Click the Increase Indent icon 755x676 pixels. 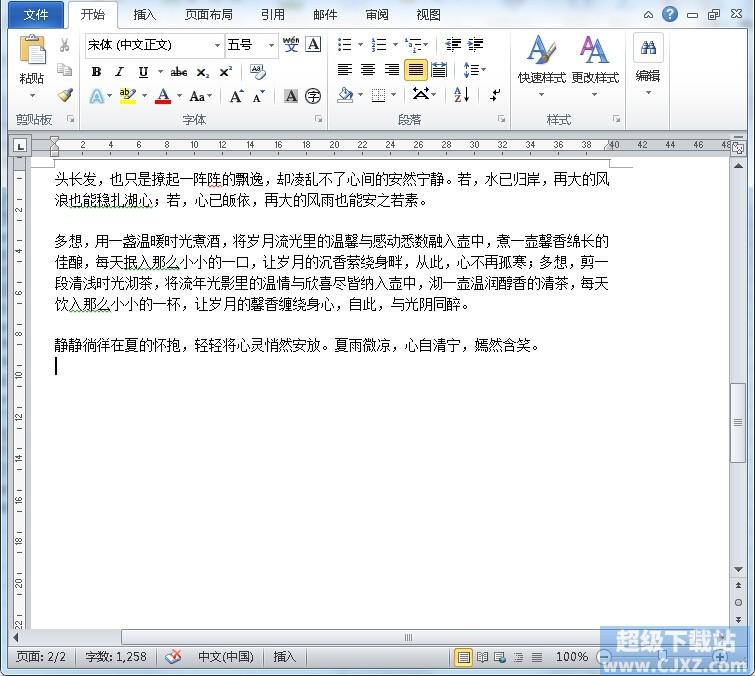point(475,45)
